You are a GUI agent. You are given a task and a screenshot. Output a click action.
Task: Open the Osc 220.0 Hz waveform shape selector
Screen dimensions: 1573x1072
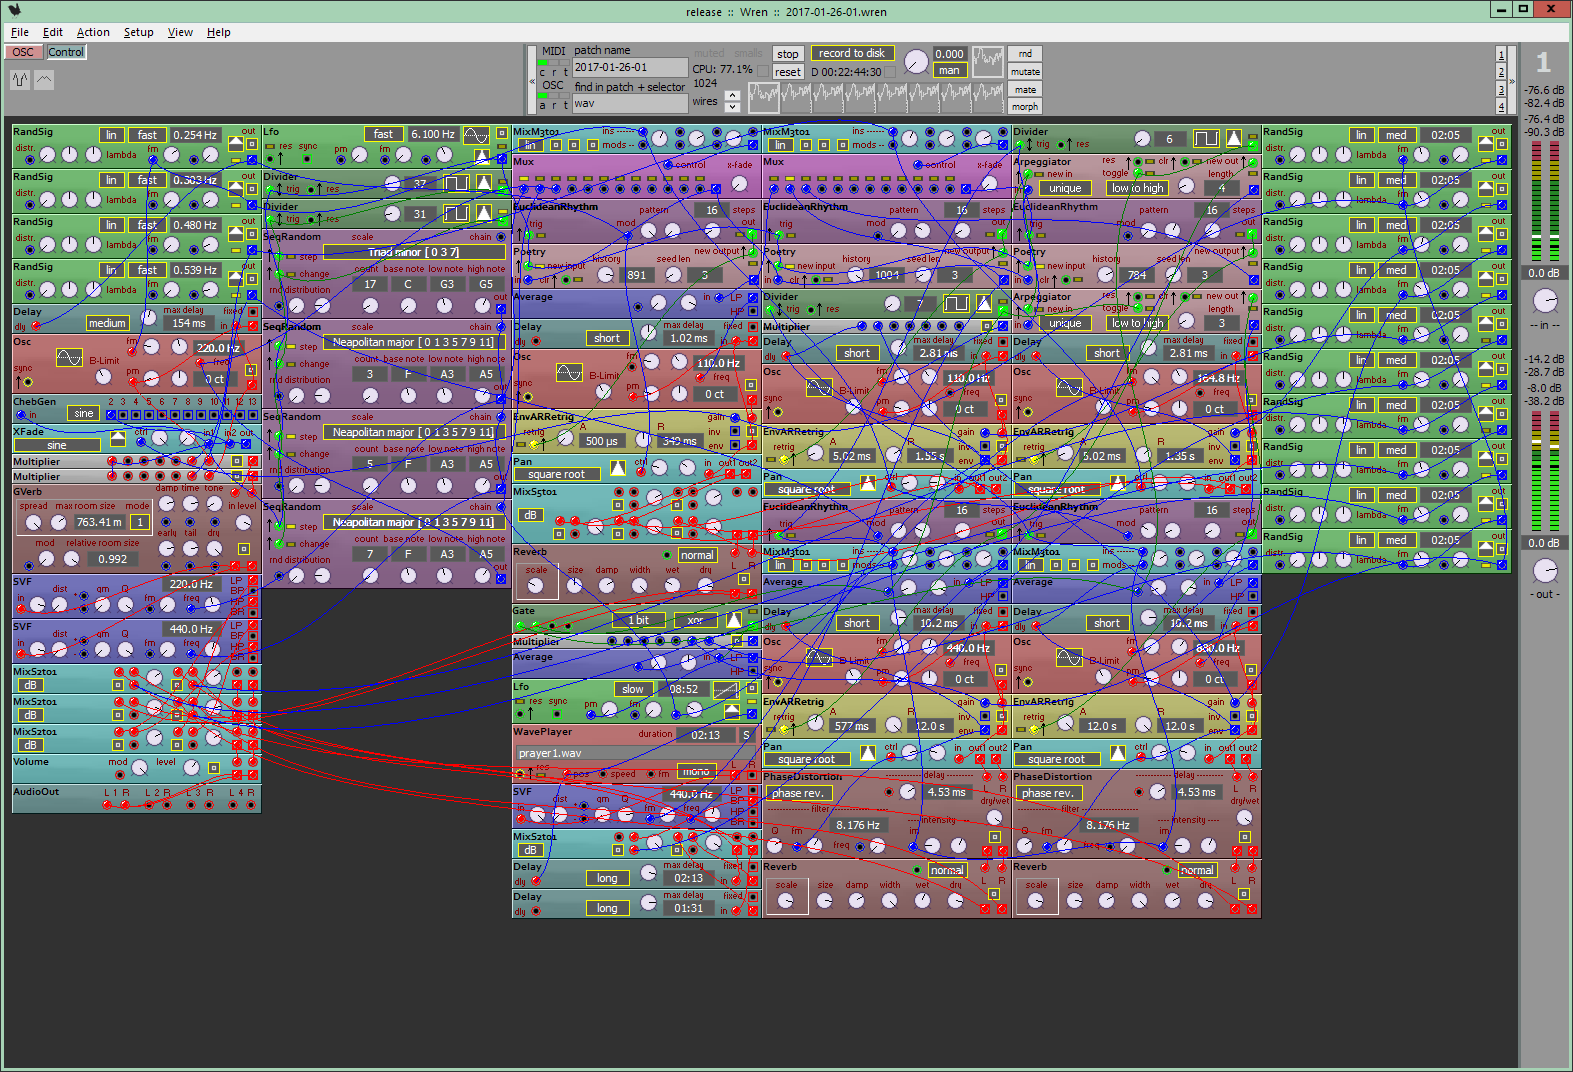click(x=69, y=357)
